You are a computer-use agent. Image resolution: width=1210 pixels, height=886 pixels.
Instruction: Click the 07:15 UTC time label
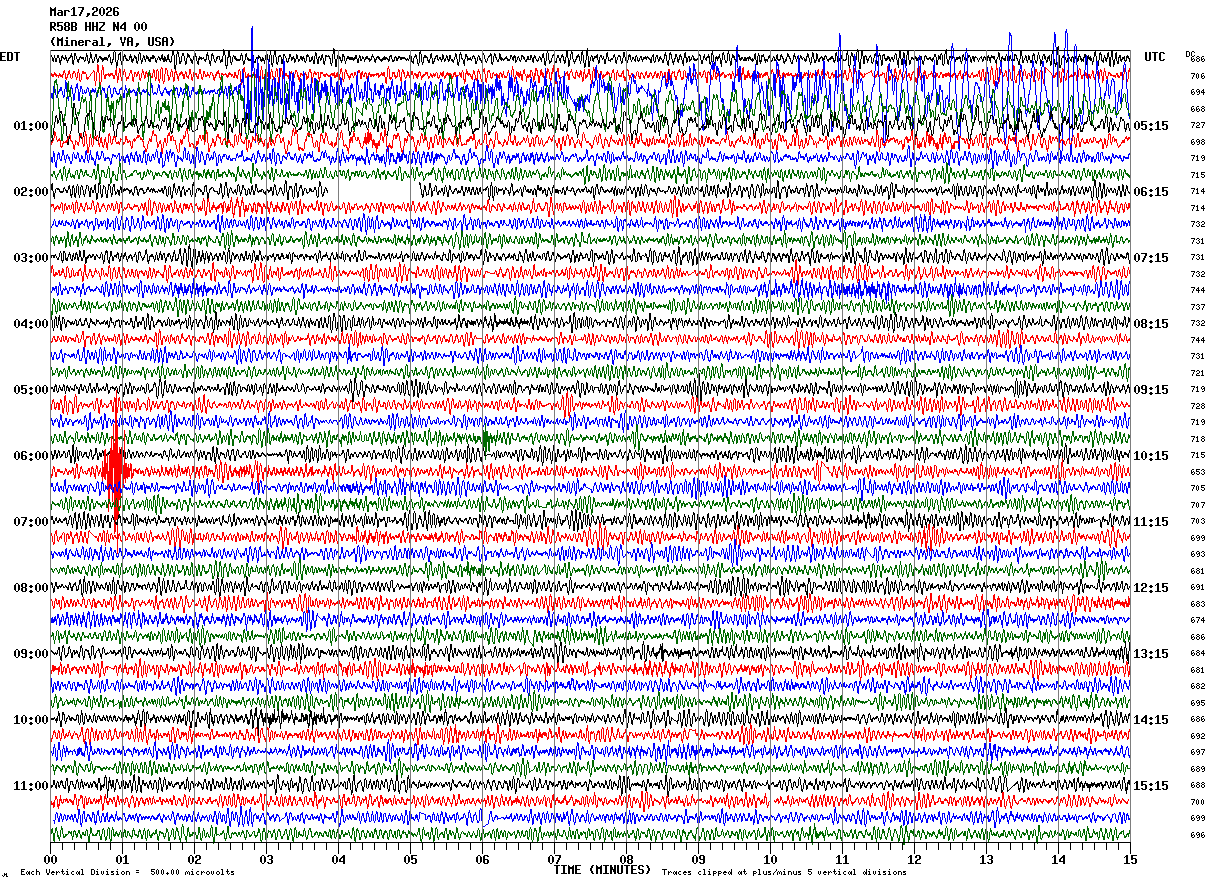[x=1151, y=258]
